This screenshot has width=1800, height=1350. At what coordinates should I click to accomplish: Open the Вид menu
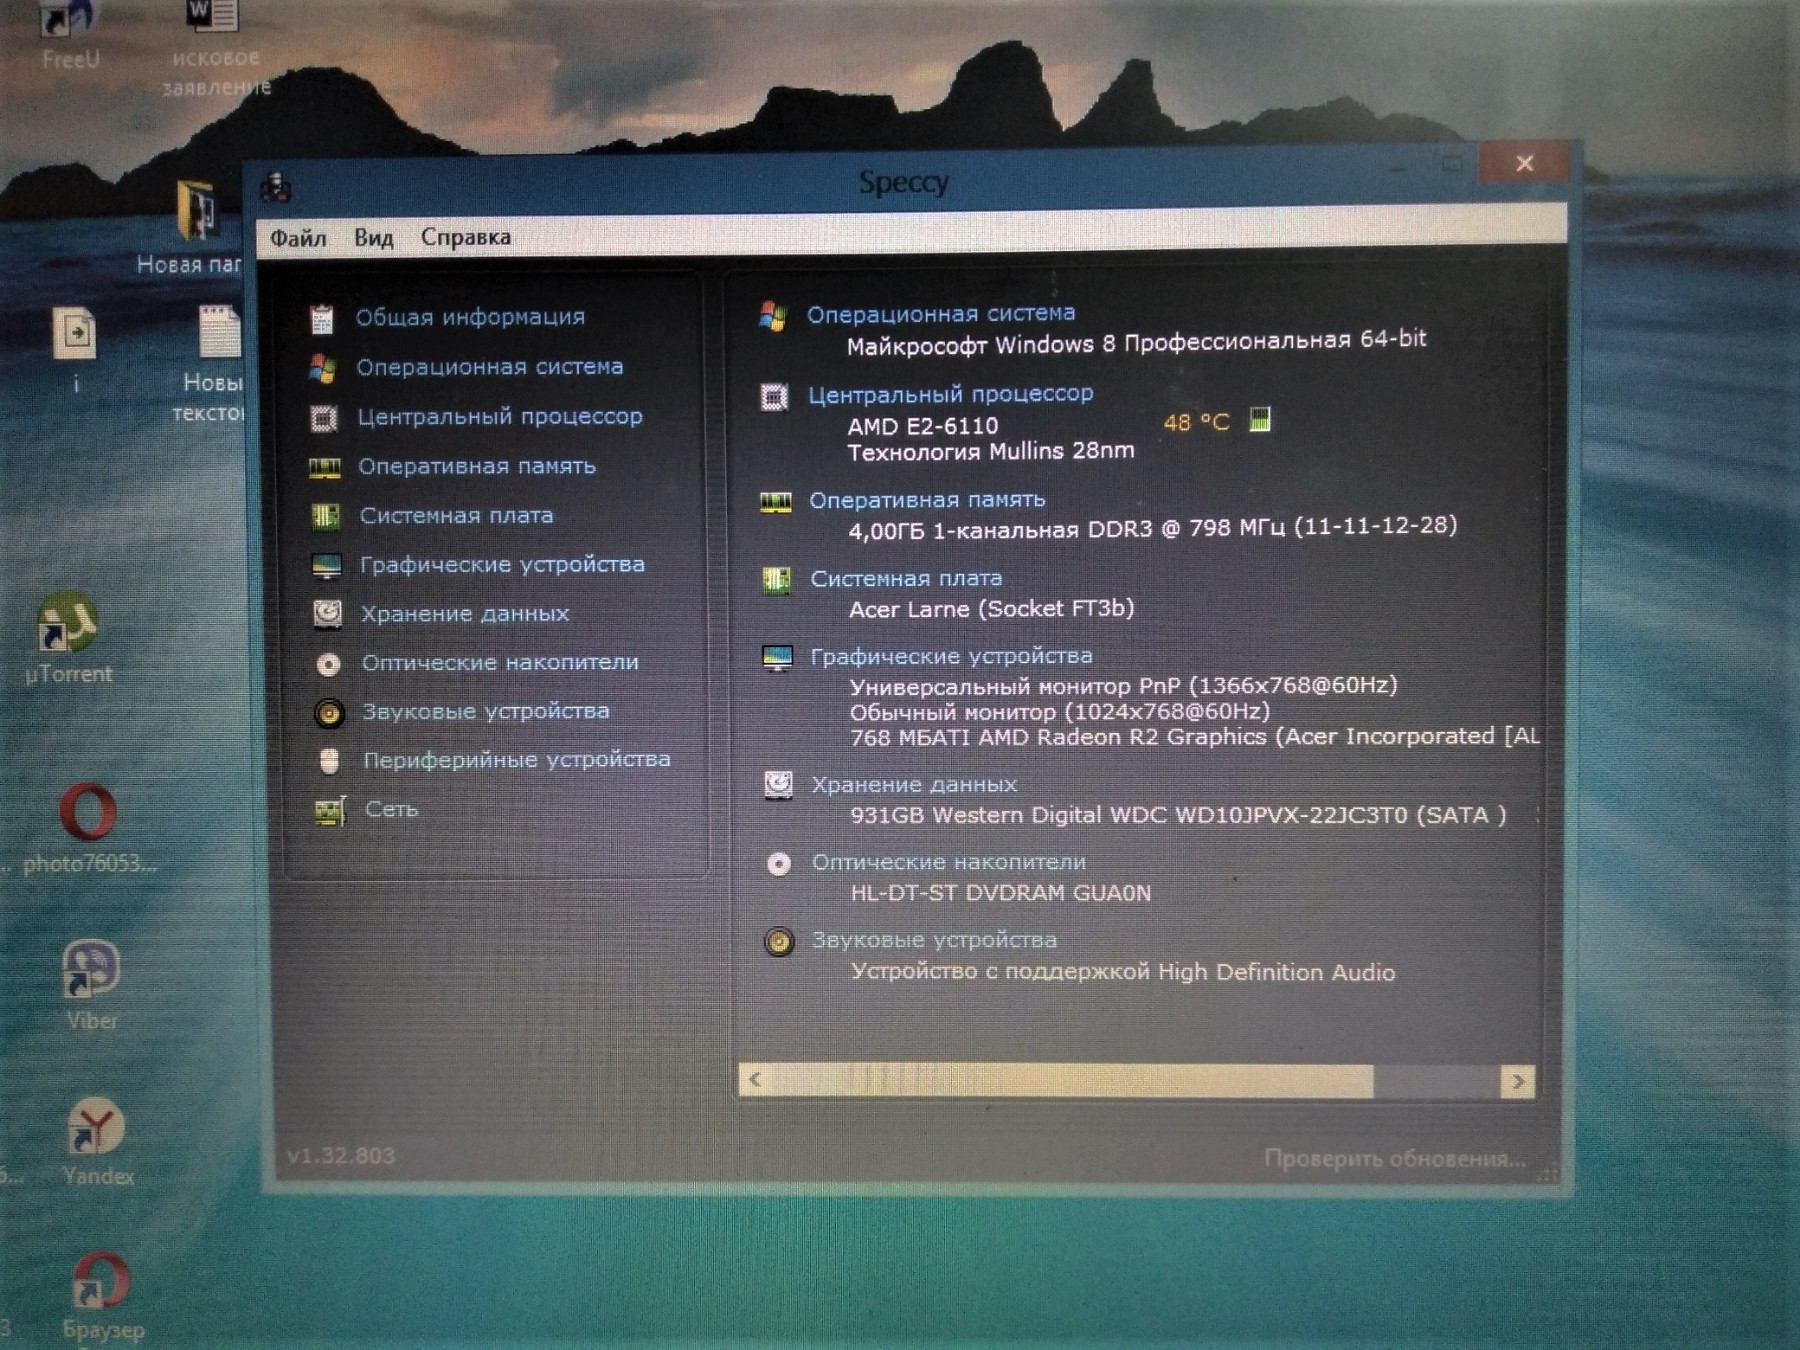pos(373,238)
